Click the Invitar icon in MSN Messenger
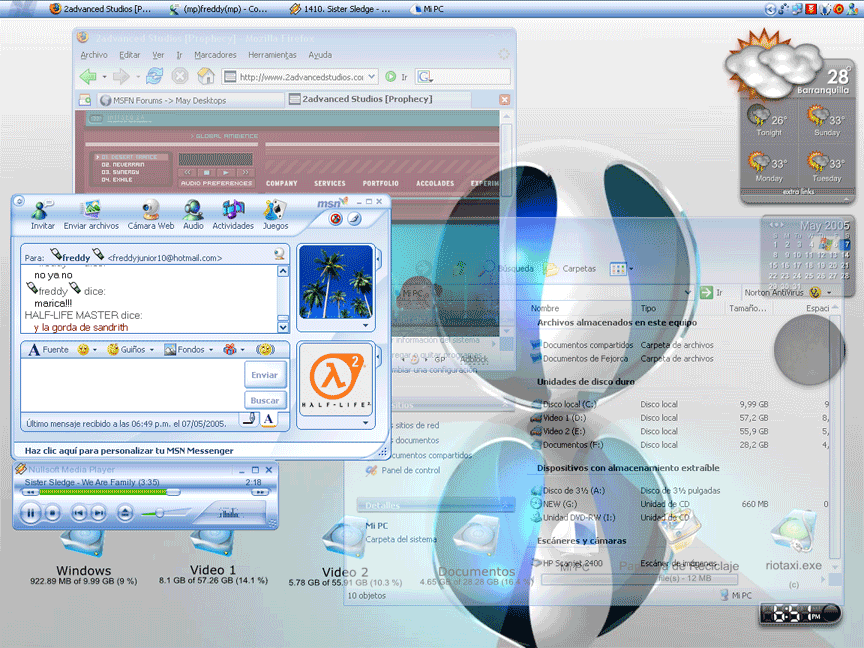 coord(42,215)
